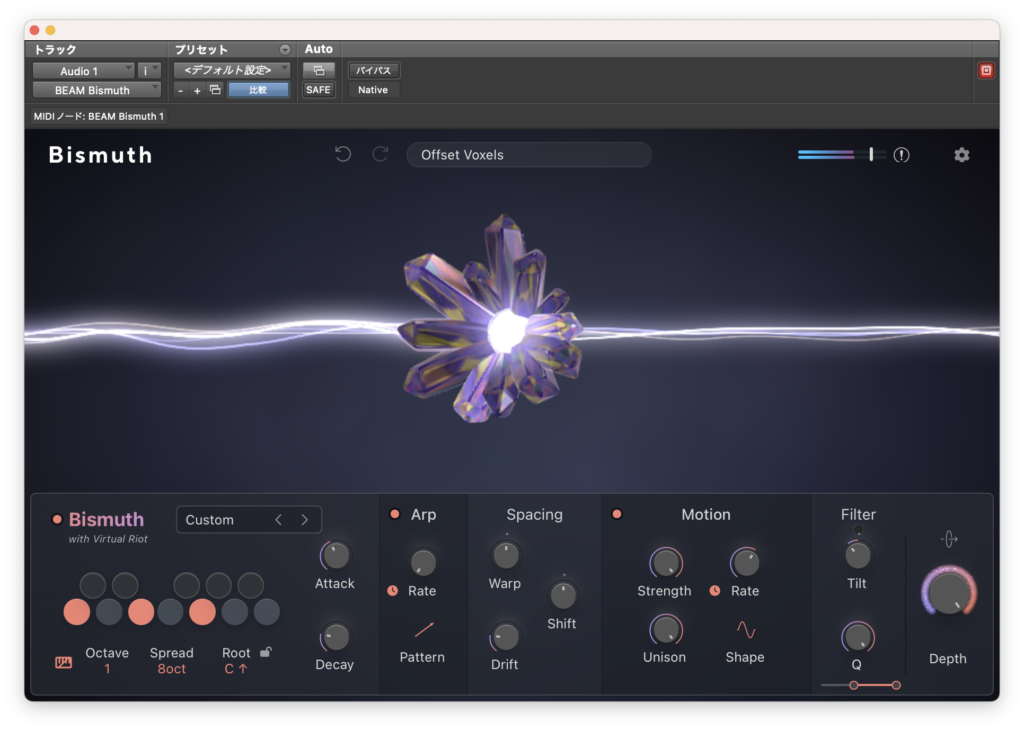
Task: Click the Decay knob
Action: click(335, 637)
